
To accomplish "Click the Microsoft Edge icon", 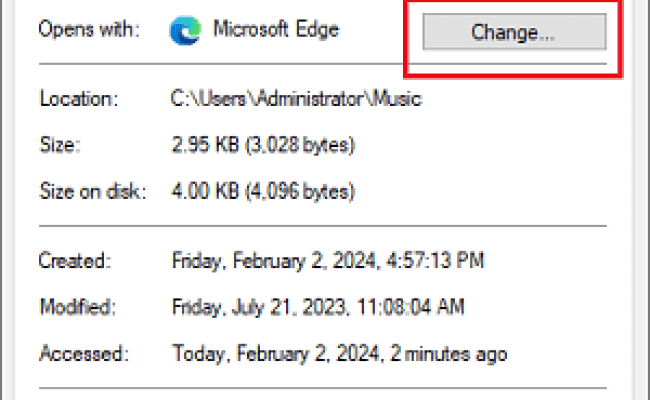I will [x=186, y=29].
